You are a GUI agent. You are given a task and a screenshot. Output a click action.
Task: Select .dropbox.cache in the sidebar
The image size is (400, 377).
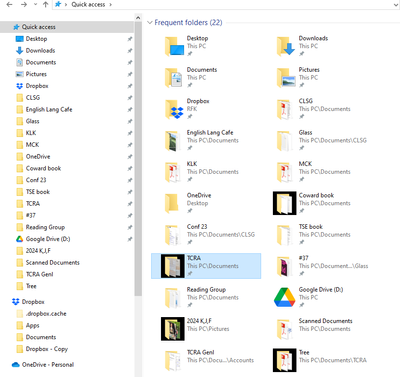click(x=46, y=314)
